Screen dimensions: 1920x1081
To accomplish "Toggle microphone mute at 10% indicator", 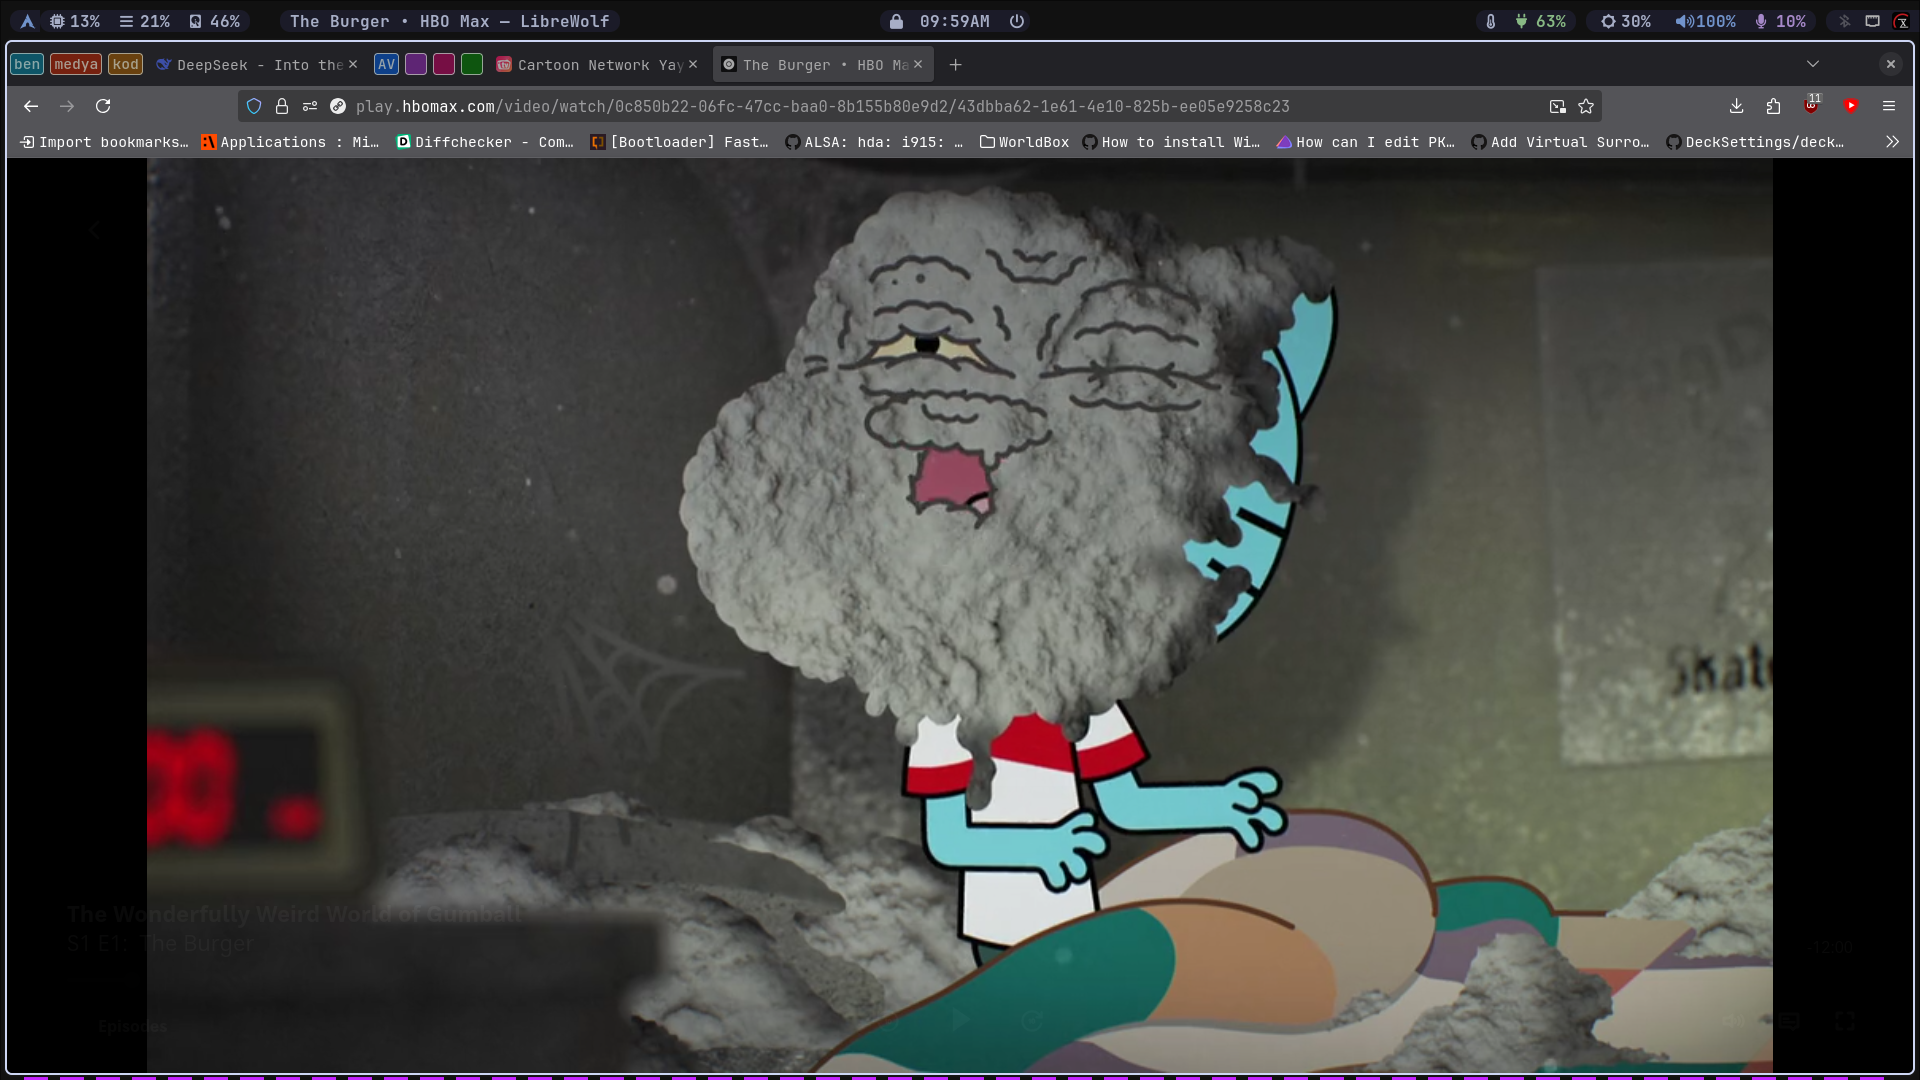I will [1780, 21].
